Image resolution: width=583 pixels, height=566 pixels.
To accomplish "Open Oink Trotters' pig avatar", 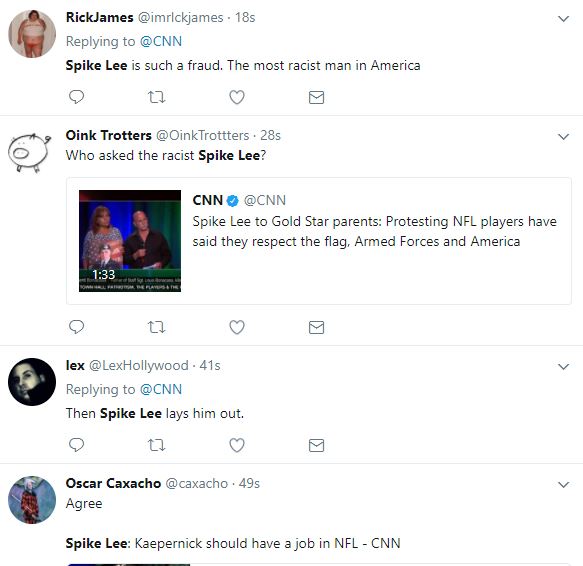I will tap(29, 152).
